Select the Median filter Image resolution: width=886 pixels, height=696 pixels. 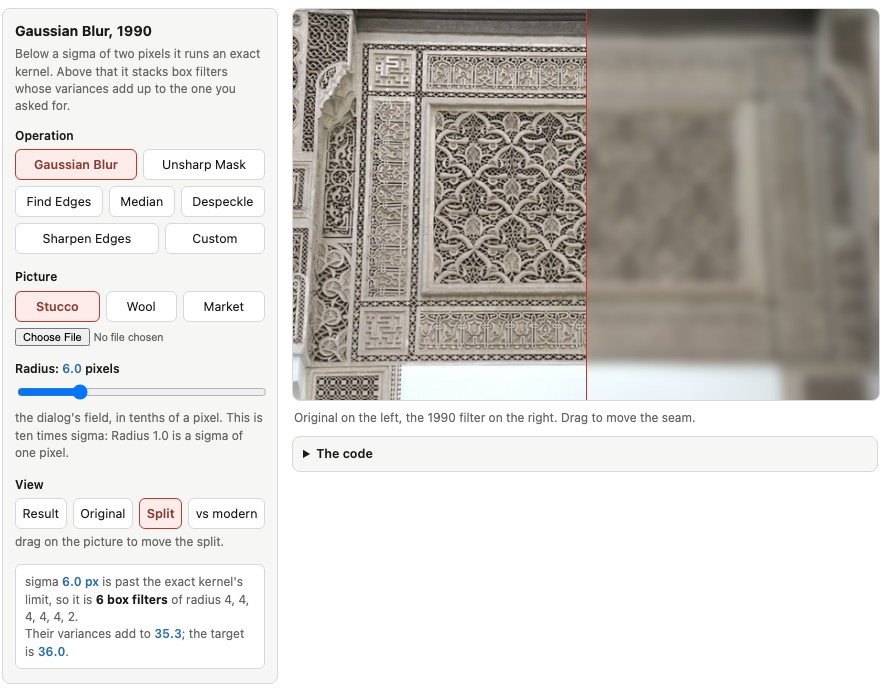pos(142,202)
